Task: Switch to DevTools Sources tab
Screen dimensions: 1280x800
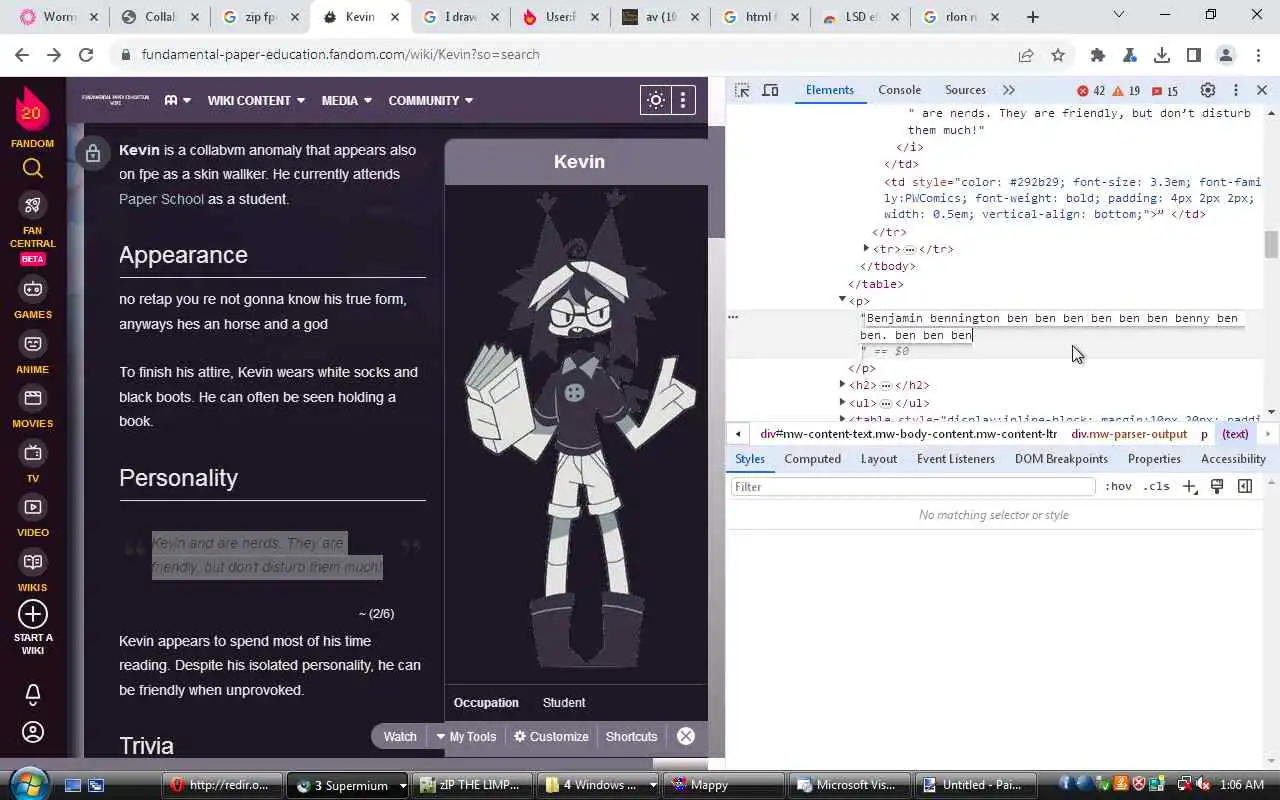Action: click(x=965, y=90)
